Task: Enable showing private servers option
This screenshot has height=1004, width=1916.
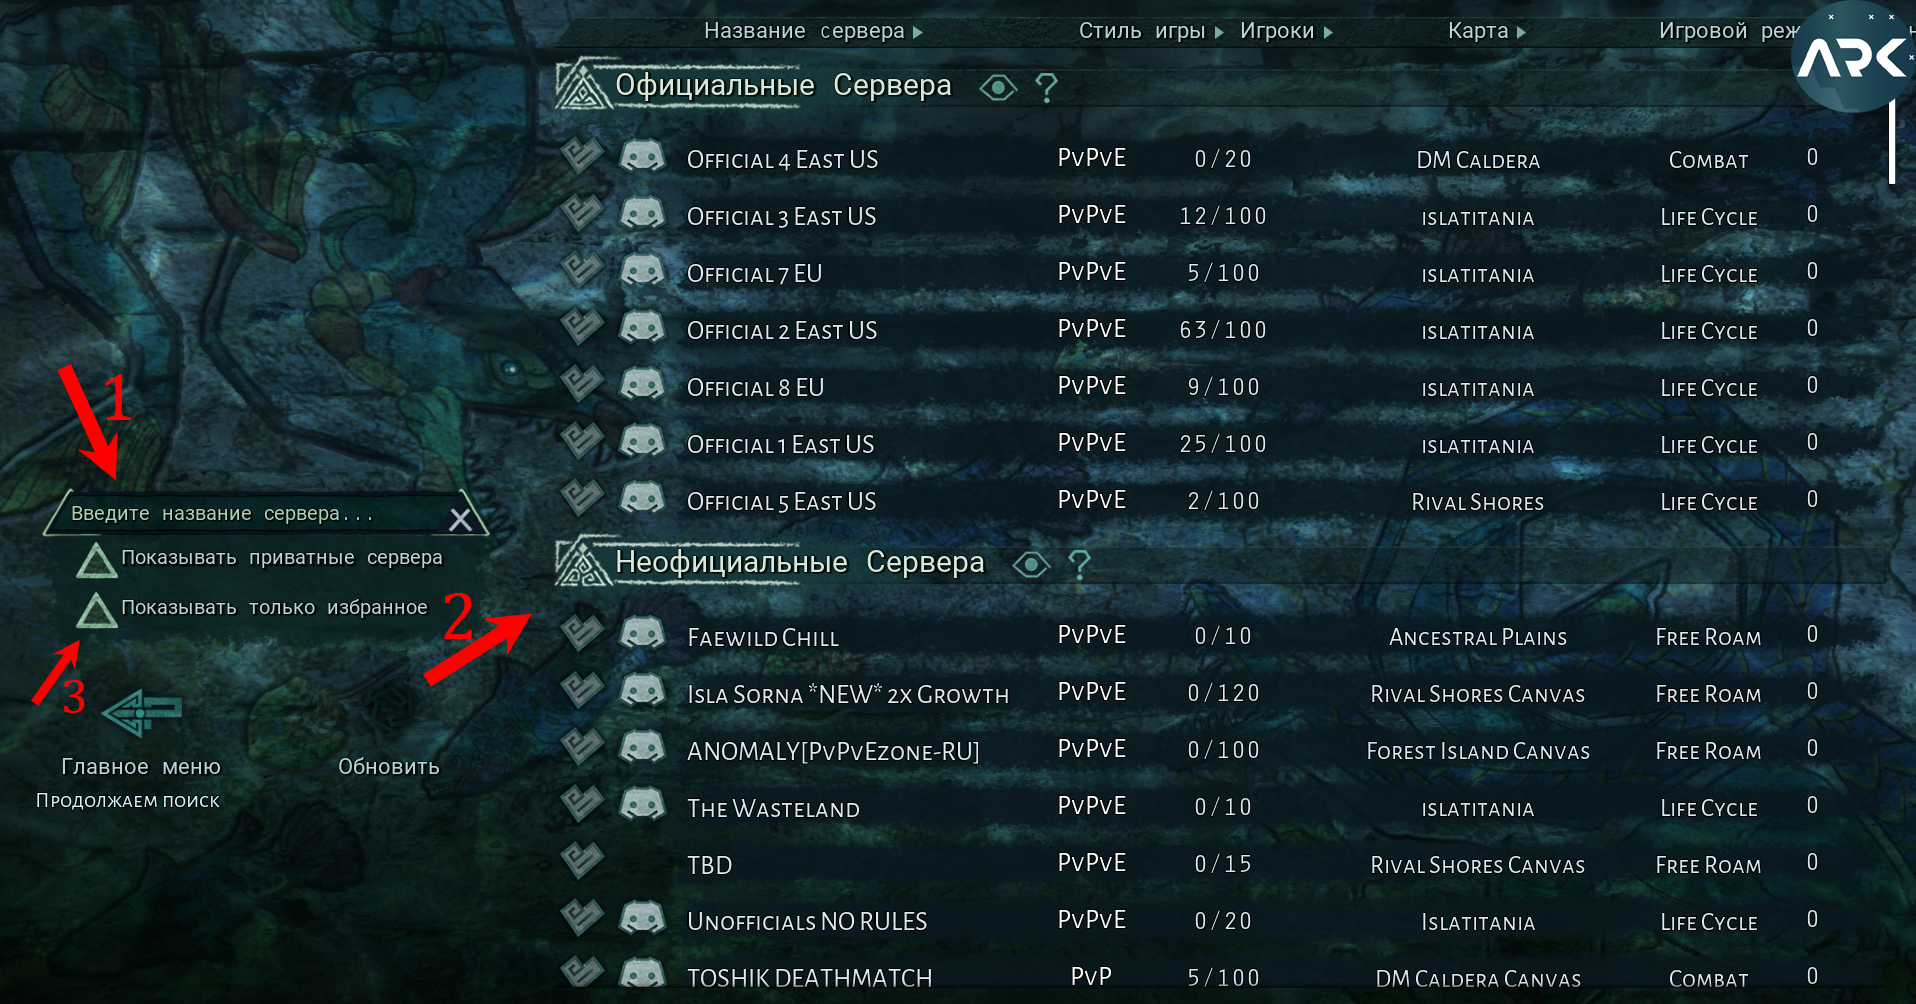Action: (97, 560)
